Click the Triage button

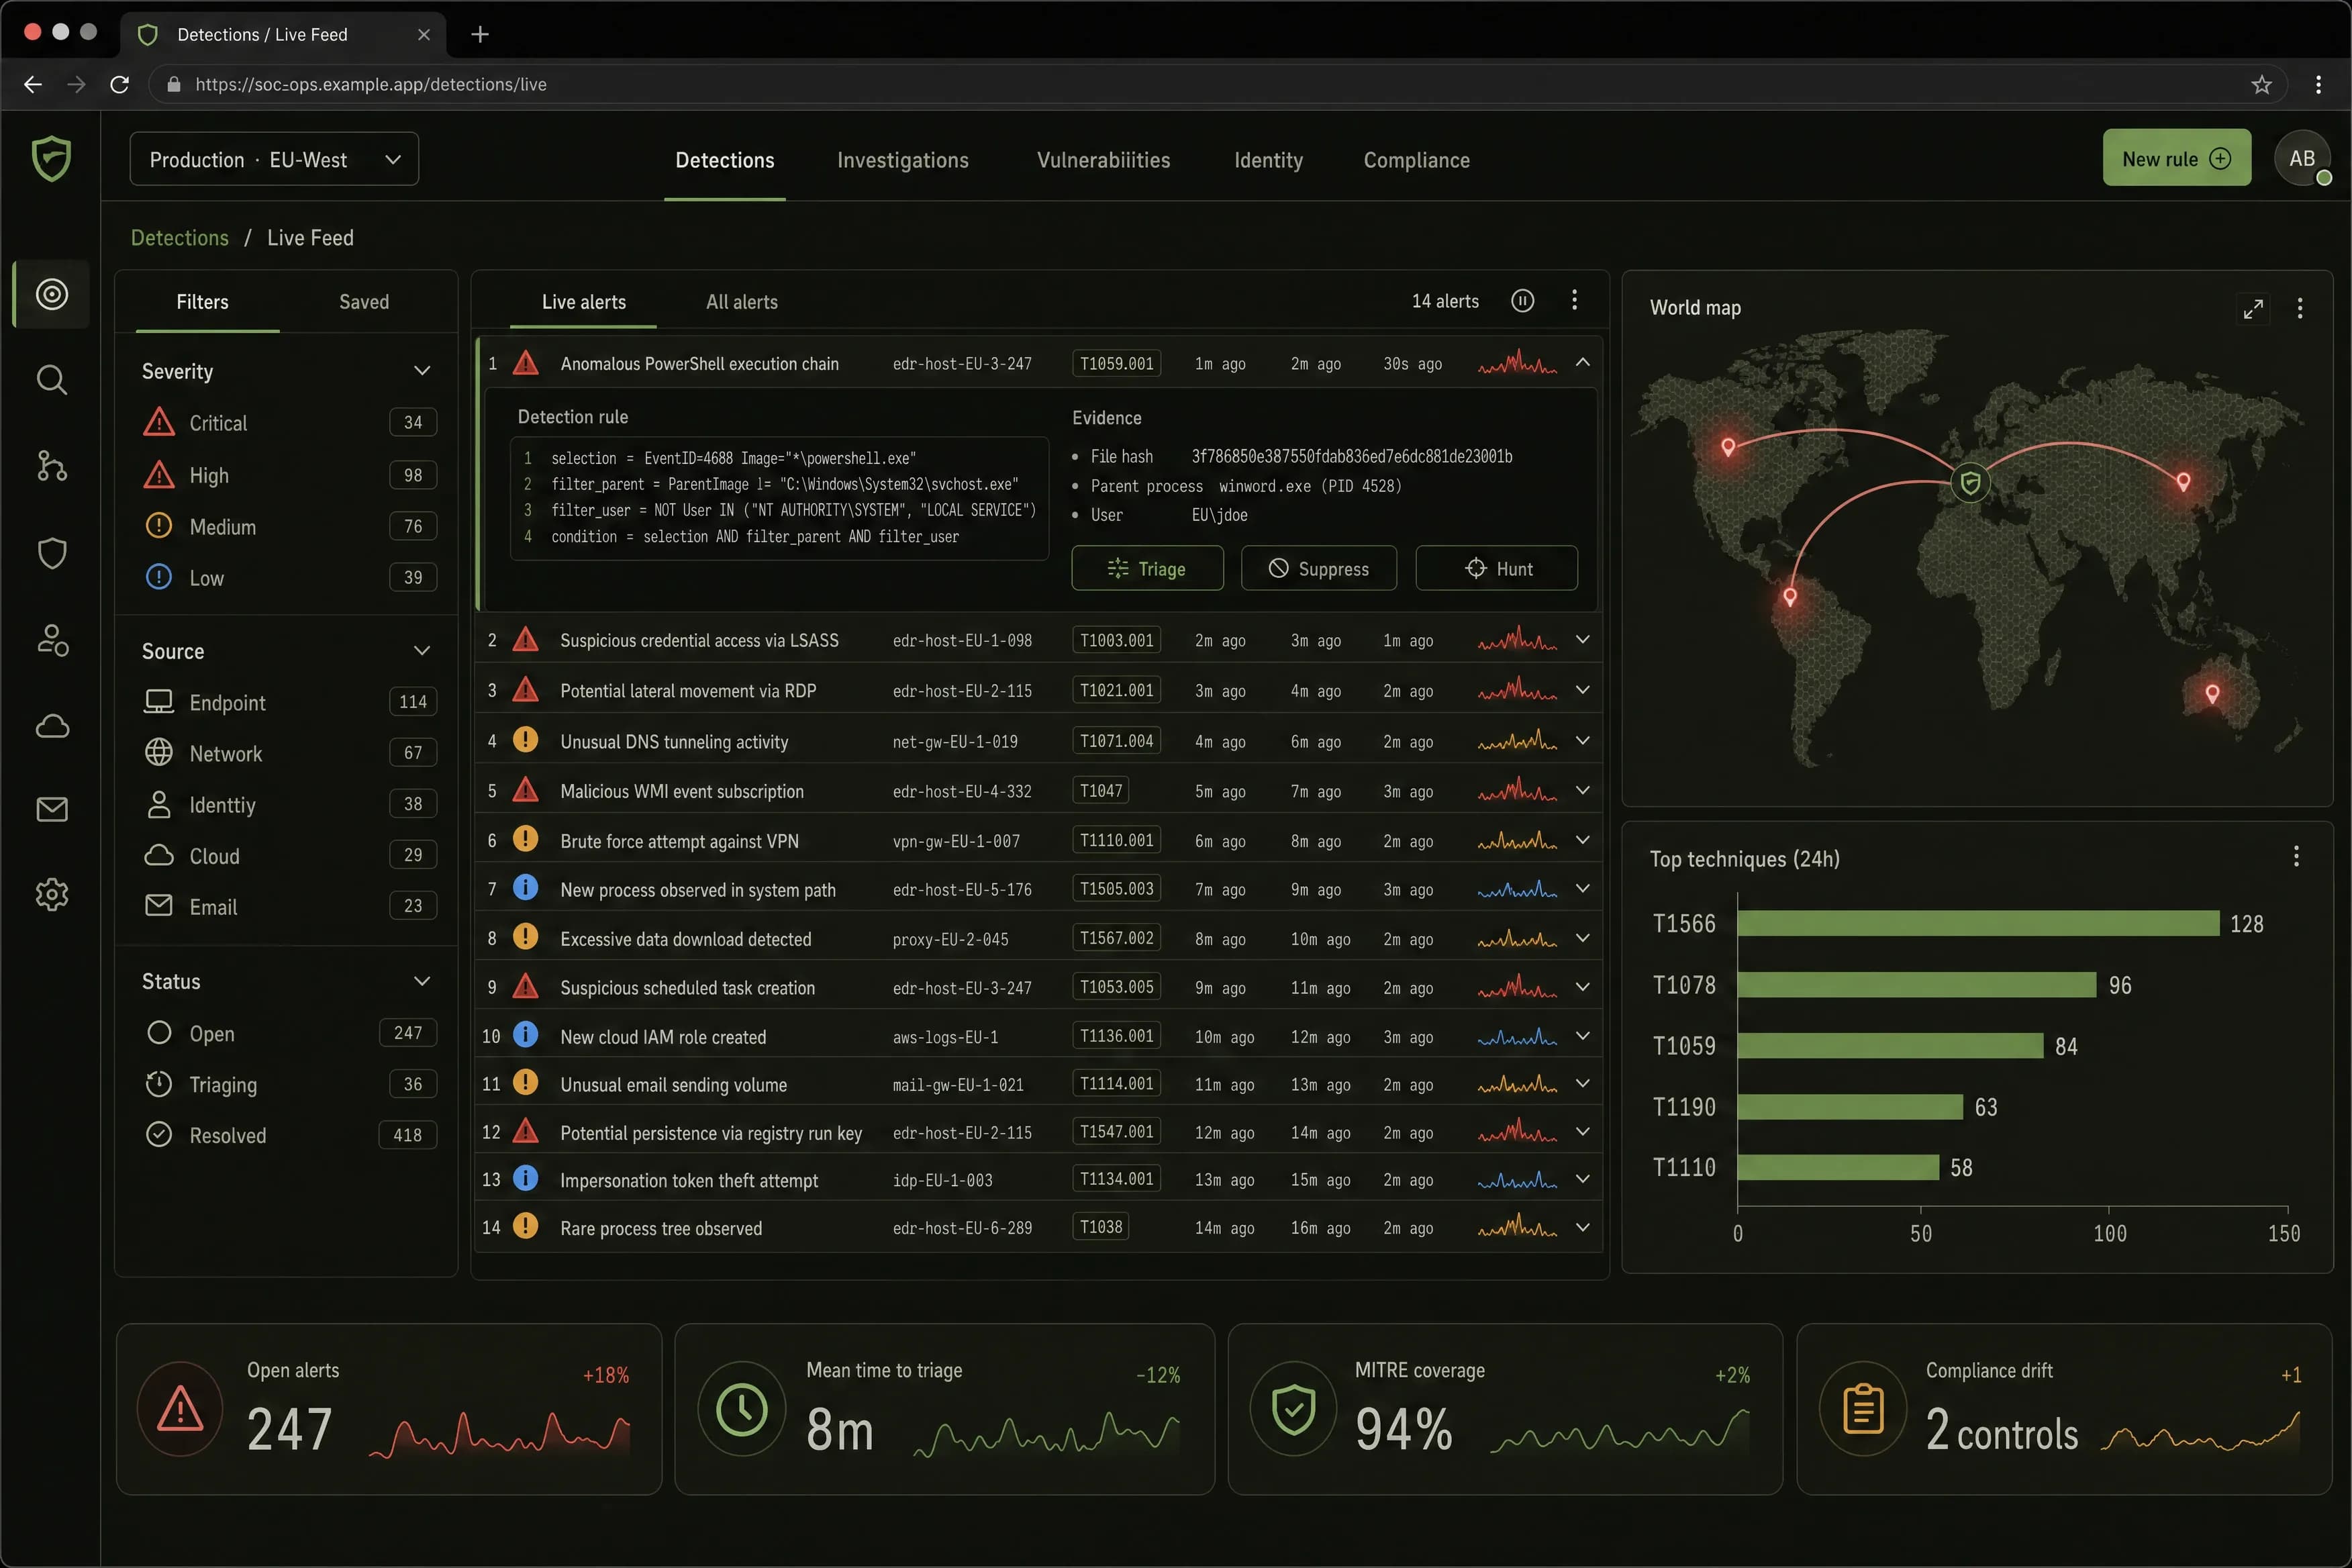click(x=1147, y=568)
